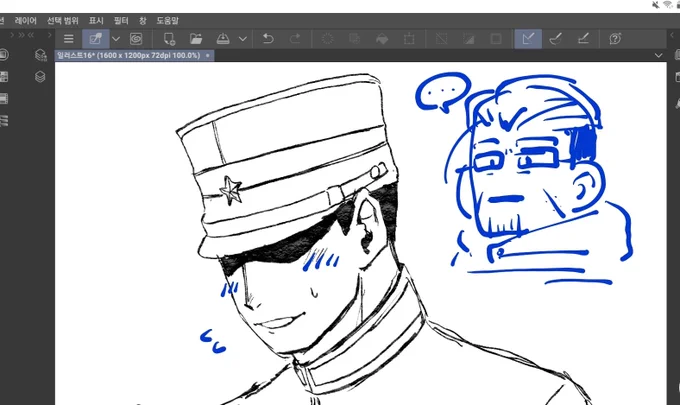Undo the last stroke
Viewport: 680px width, 405px height.
tap(268, 39)
